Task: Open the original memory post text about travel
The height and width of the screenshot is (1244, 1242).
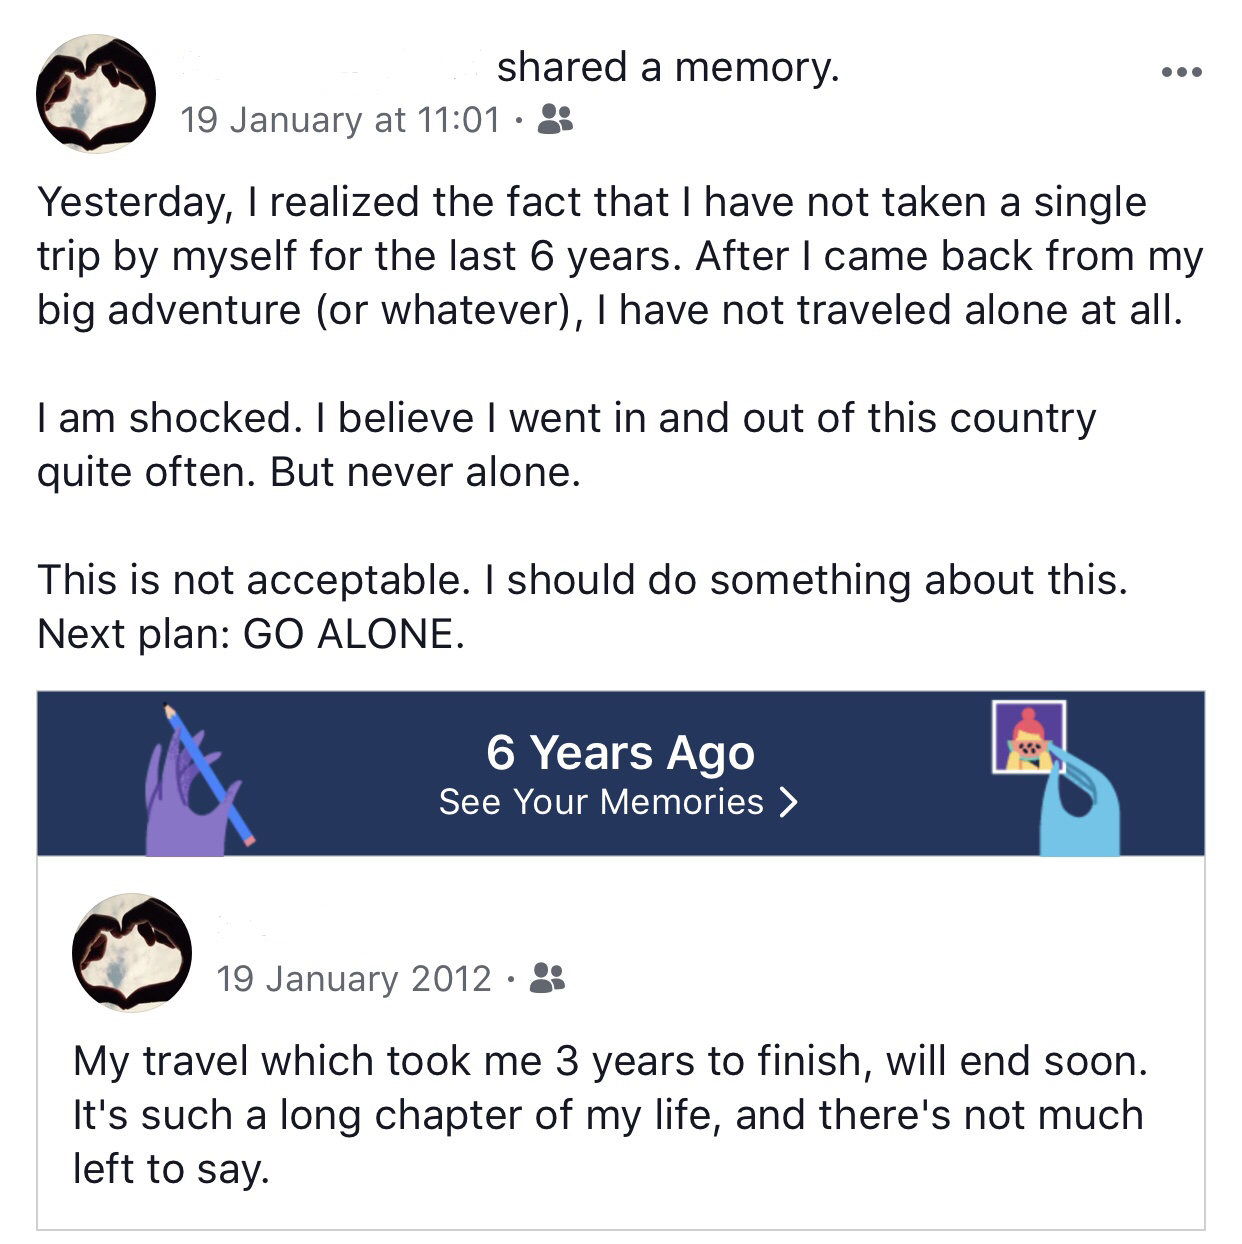Action: tap(610, 1114)
